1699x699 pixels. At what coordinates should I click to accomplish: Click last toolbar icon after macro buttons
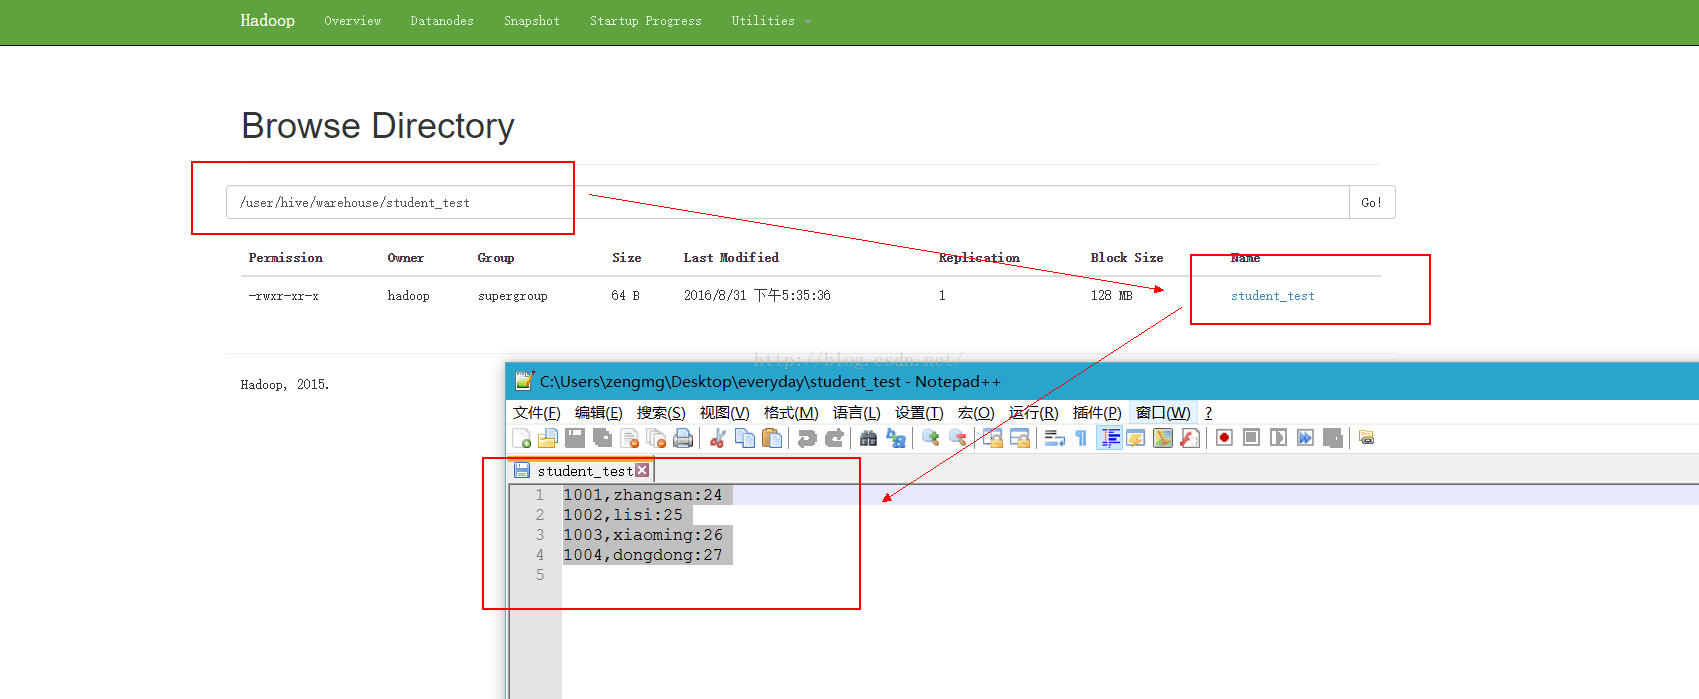click(1366, 438)
